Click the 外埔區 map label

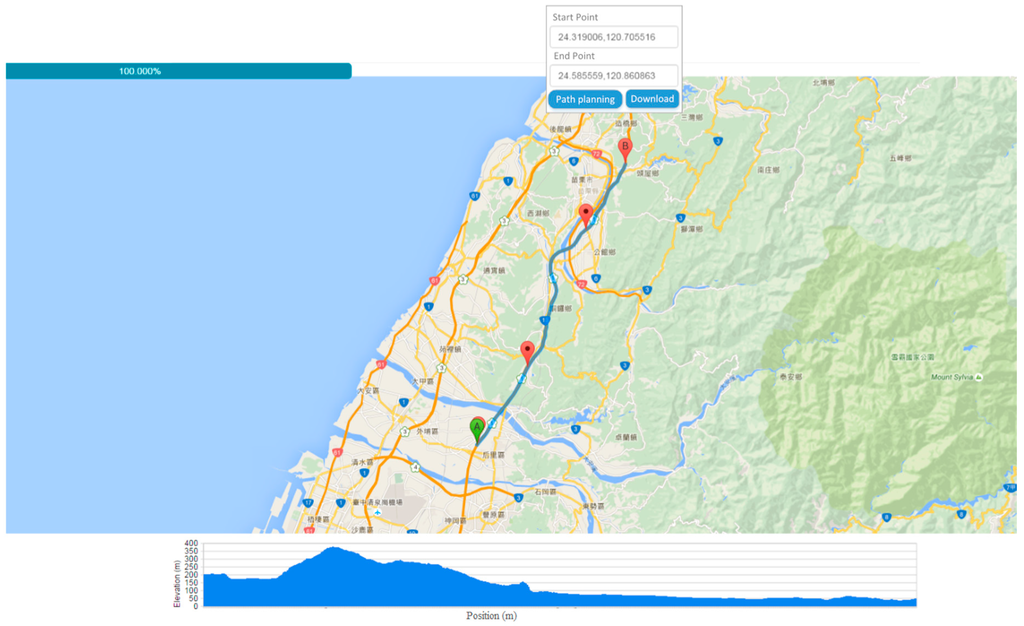[427, 431]
